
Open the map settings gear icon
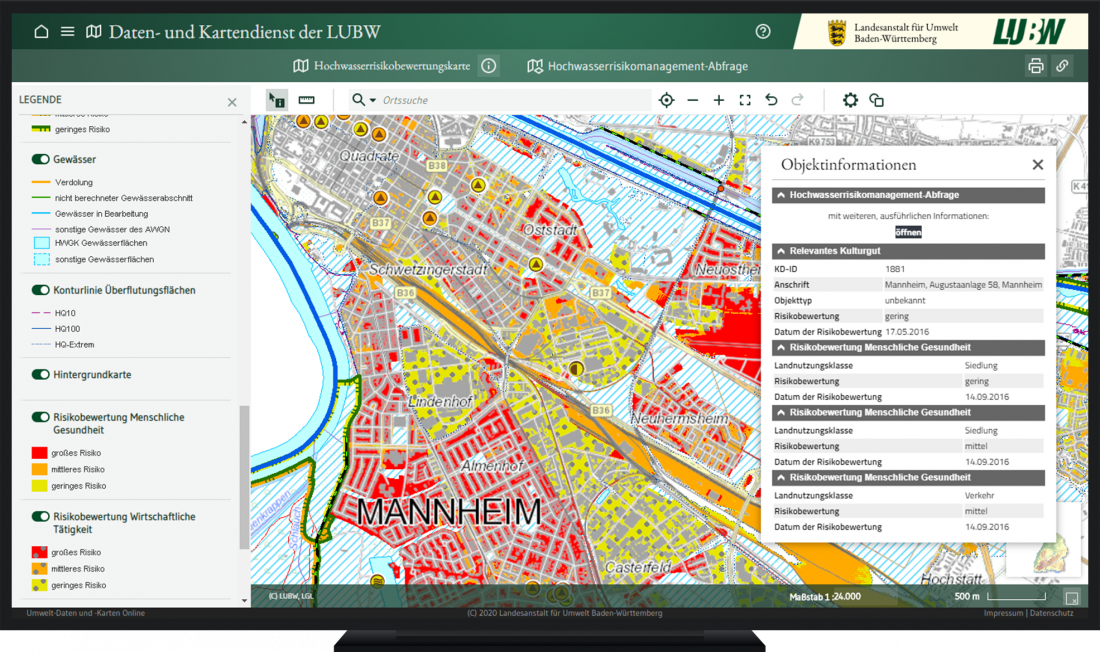[x=849, y=100]
